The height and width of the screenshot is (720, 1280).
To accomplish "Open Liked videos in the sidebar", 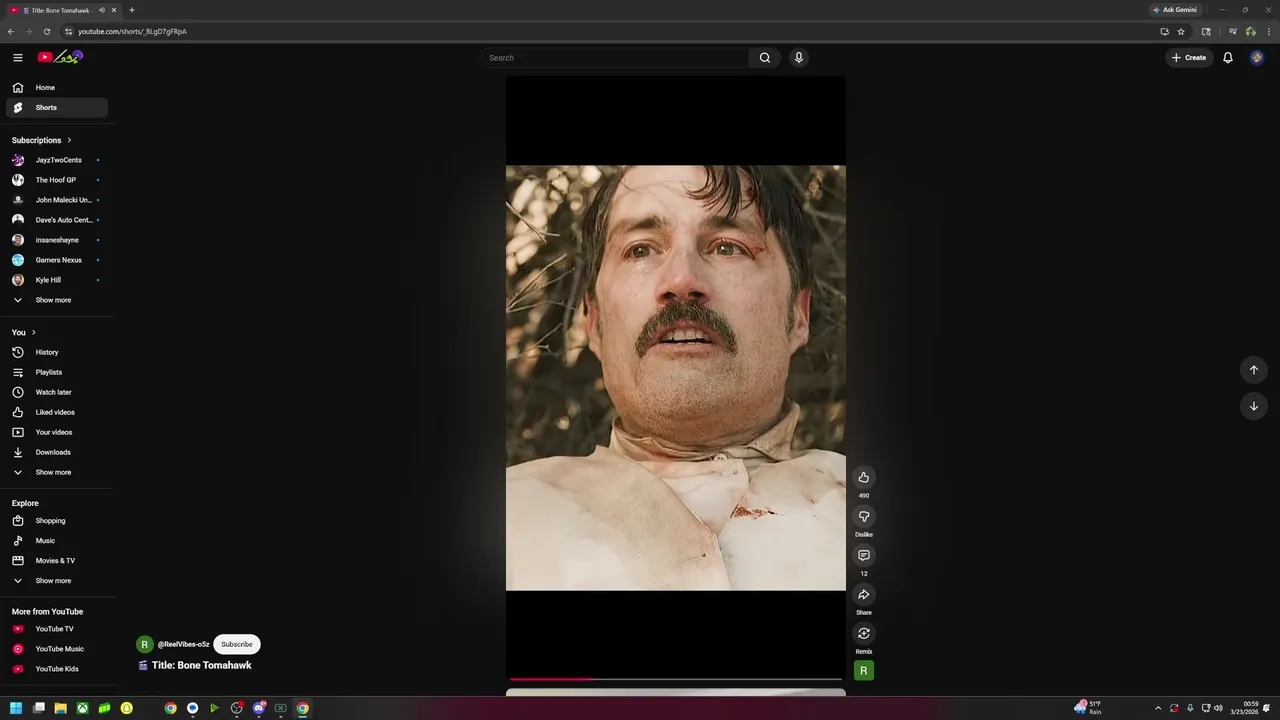I will 57,412.
